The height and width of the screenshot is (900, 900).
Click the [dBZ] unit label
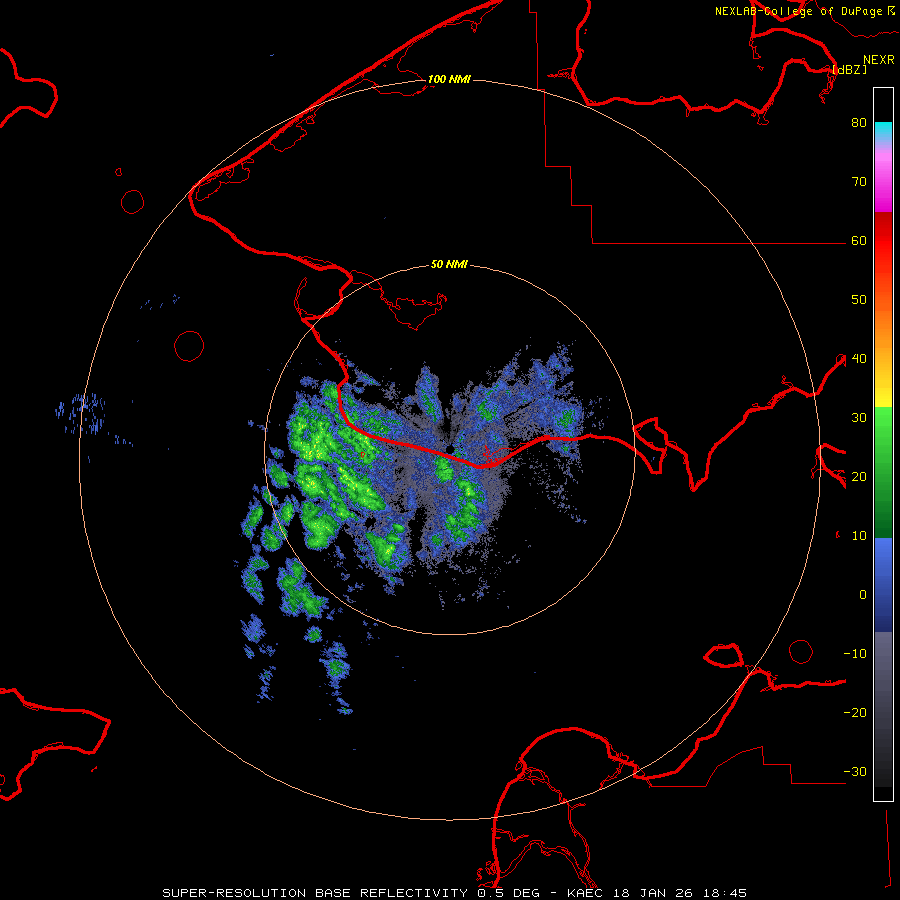tap(849, 69)
